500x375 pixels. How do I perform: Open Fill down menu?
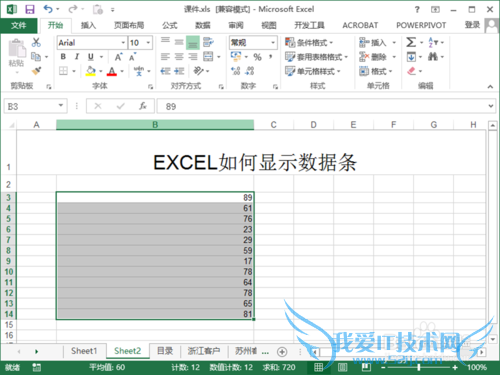coord(411,57)
